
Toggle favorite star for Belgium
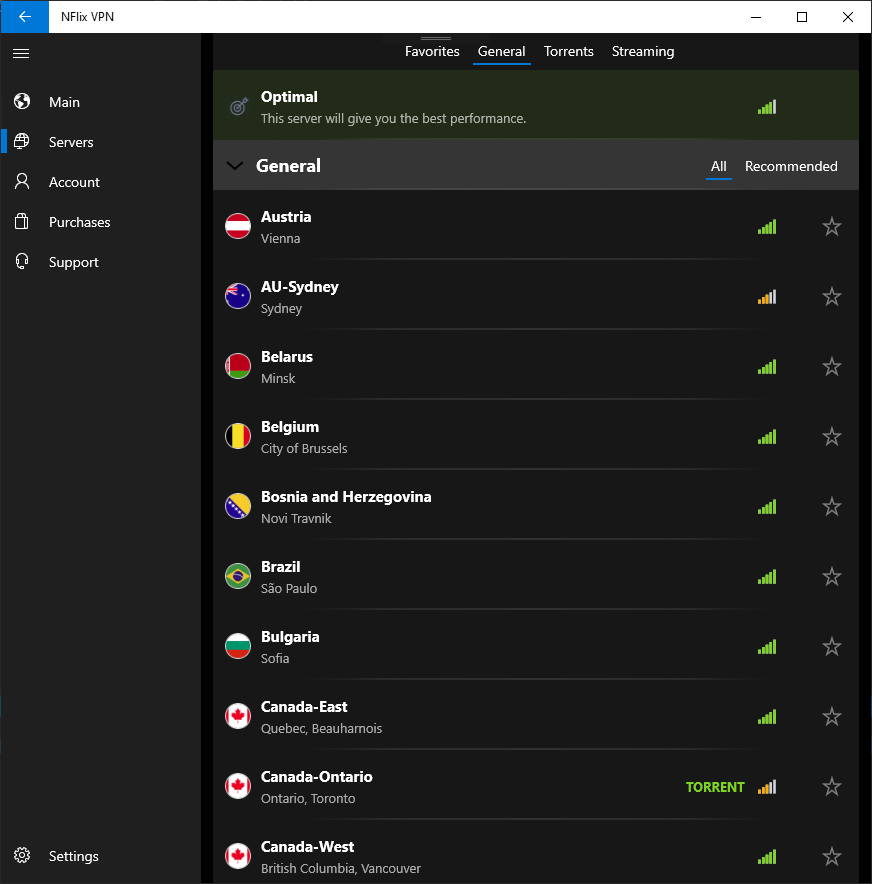[831, 437]
